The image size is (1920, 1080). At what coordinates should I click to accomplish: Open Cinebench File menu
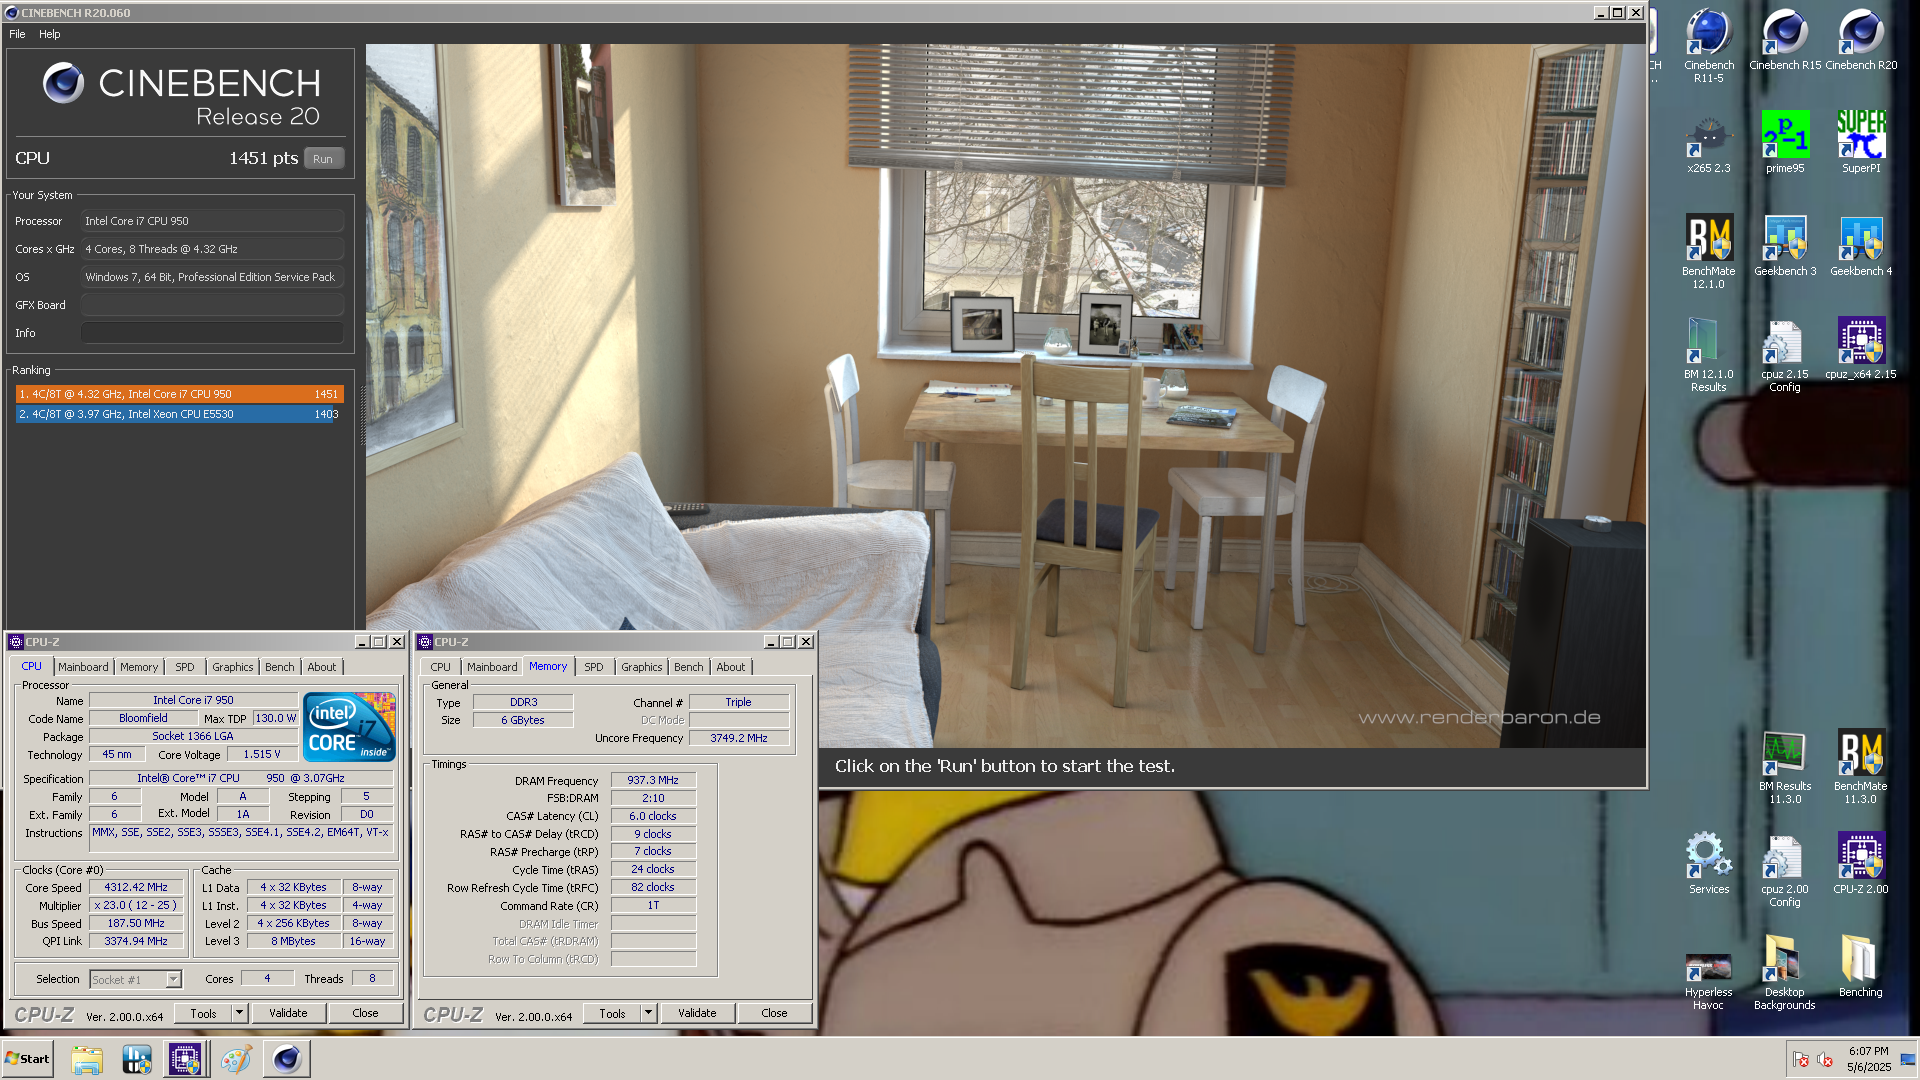tap(17, 34)
